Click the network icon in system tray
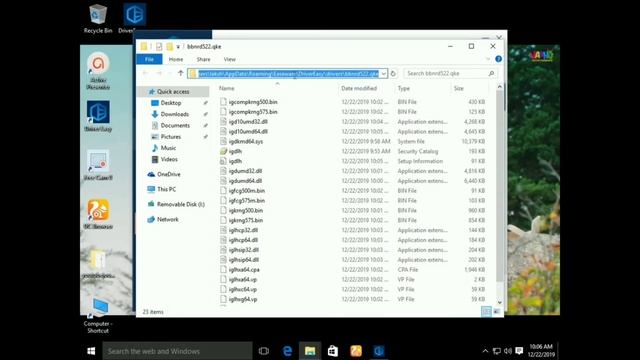Screen dimensions: 640x360 [497, 351]
